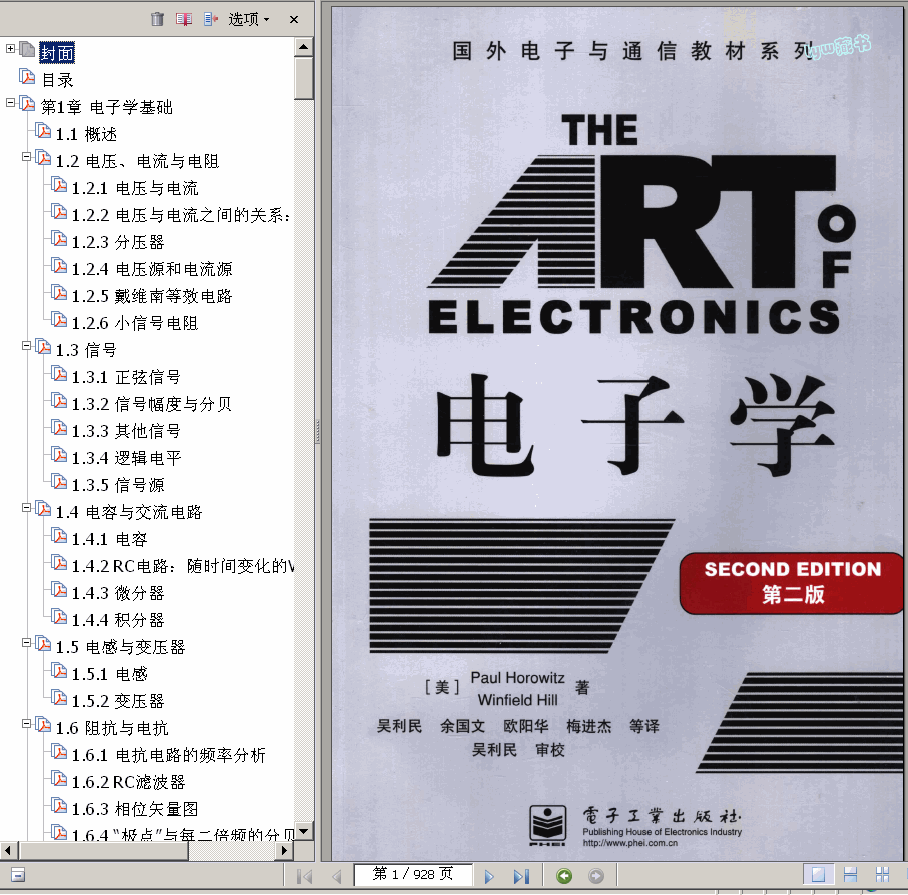Viewport: 908px width, 895px height.
Task: Click the page number field 第 1 / 928 页
Action: 413,874
